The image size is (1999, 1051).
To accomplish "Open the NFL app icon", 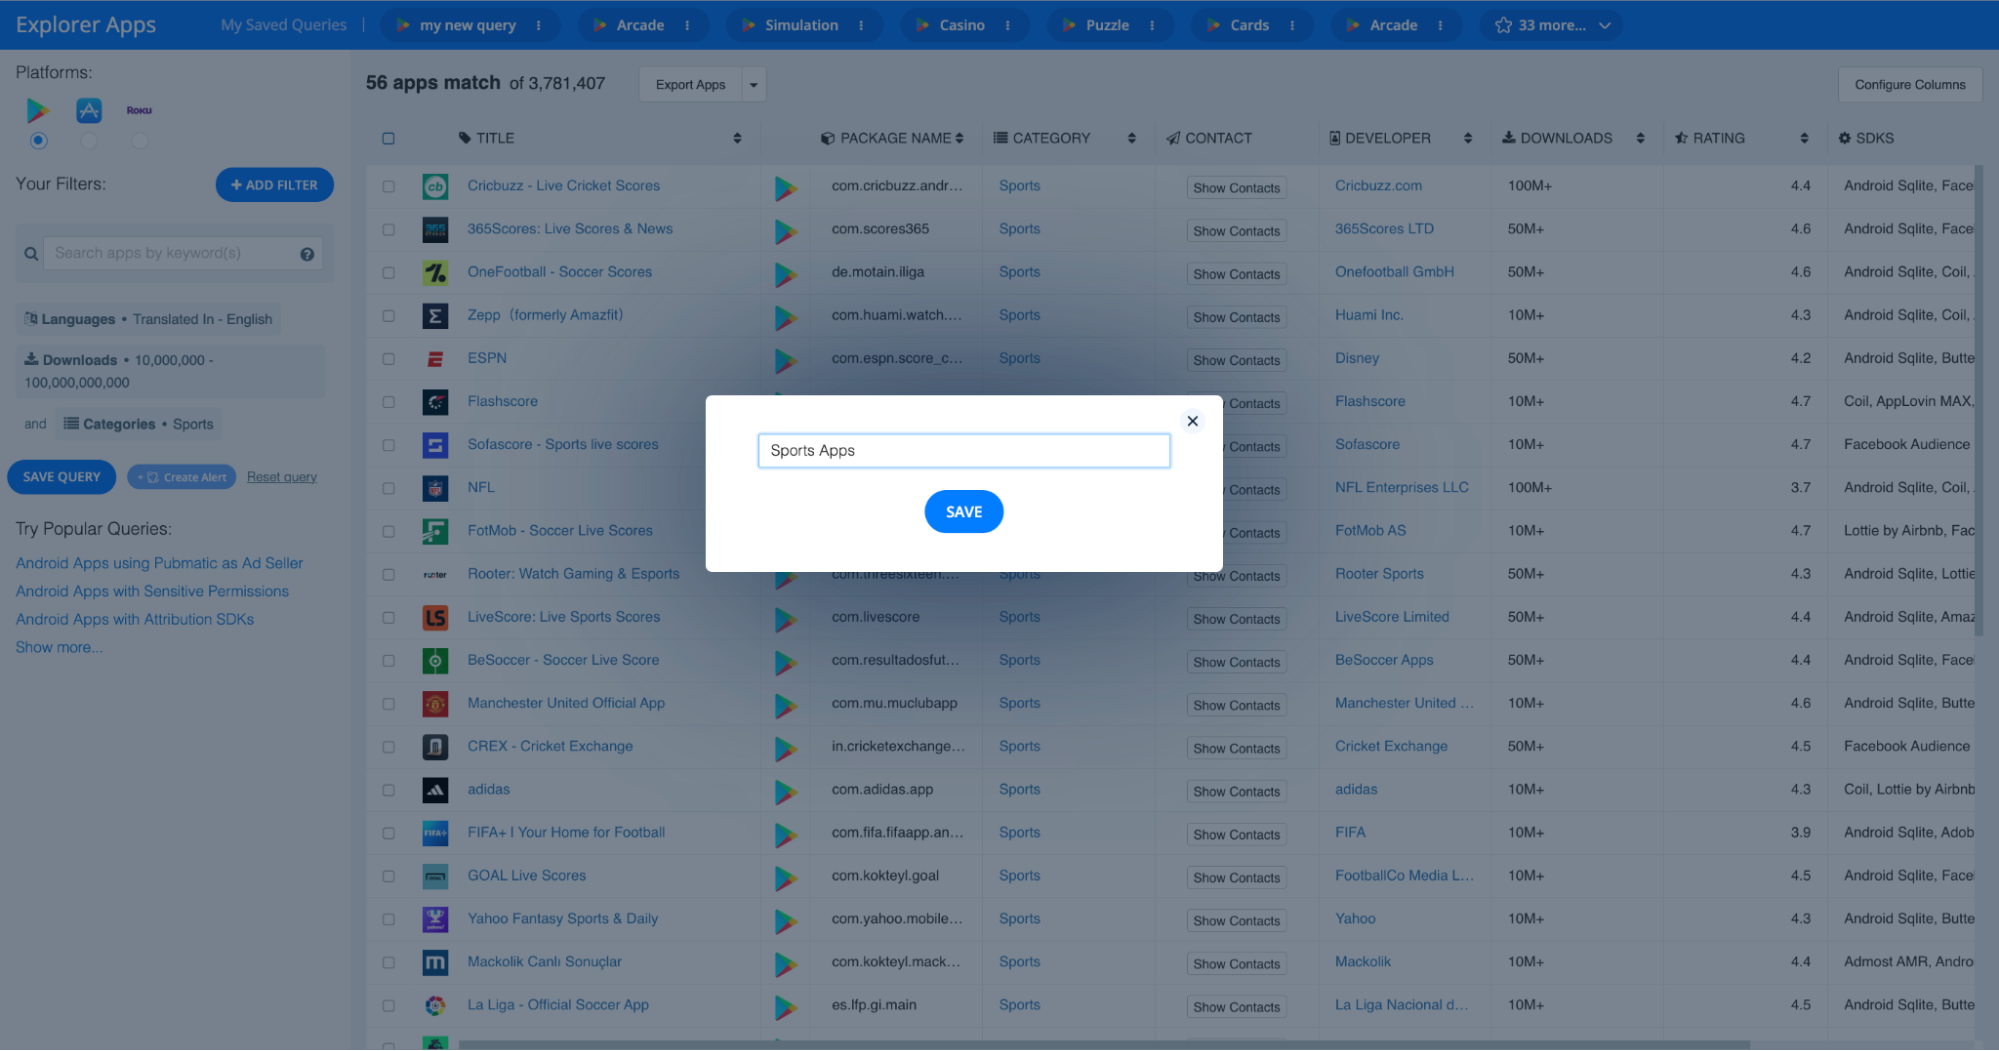I will 435,487.
